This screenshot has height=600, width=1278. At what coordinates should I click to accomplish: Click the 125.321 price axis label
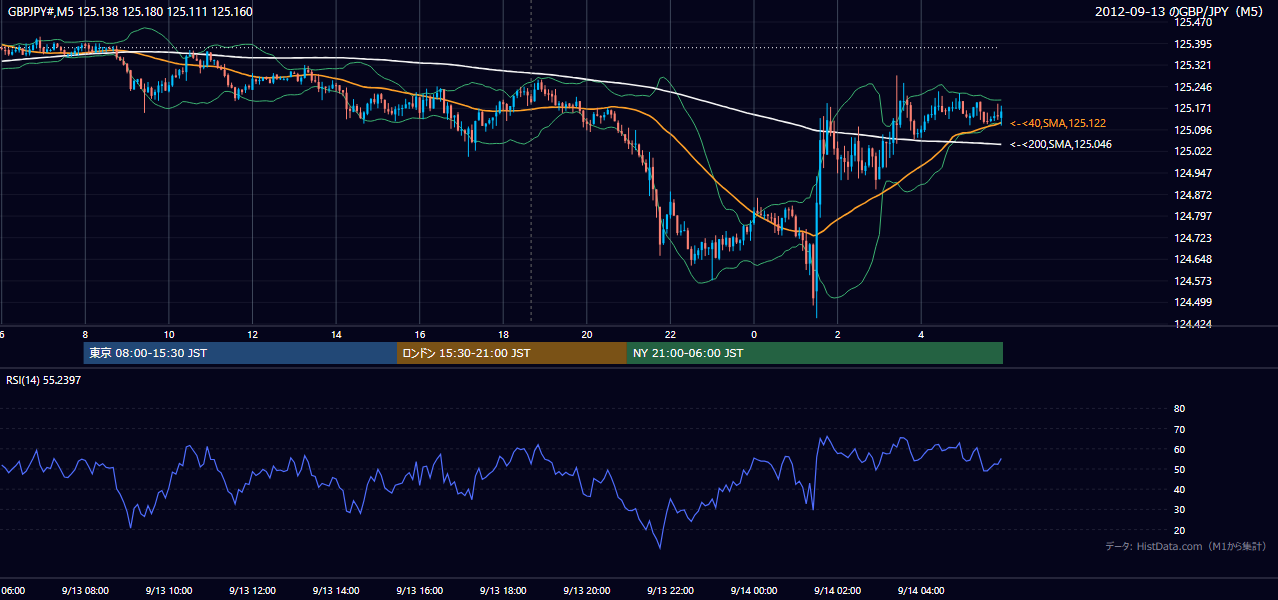[1194, 65]
